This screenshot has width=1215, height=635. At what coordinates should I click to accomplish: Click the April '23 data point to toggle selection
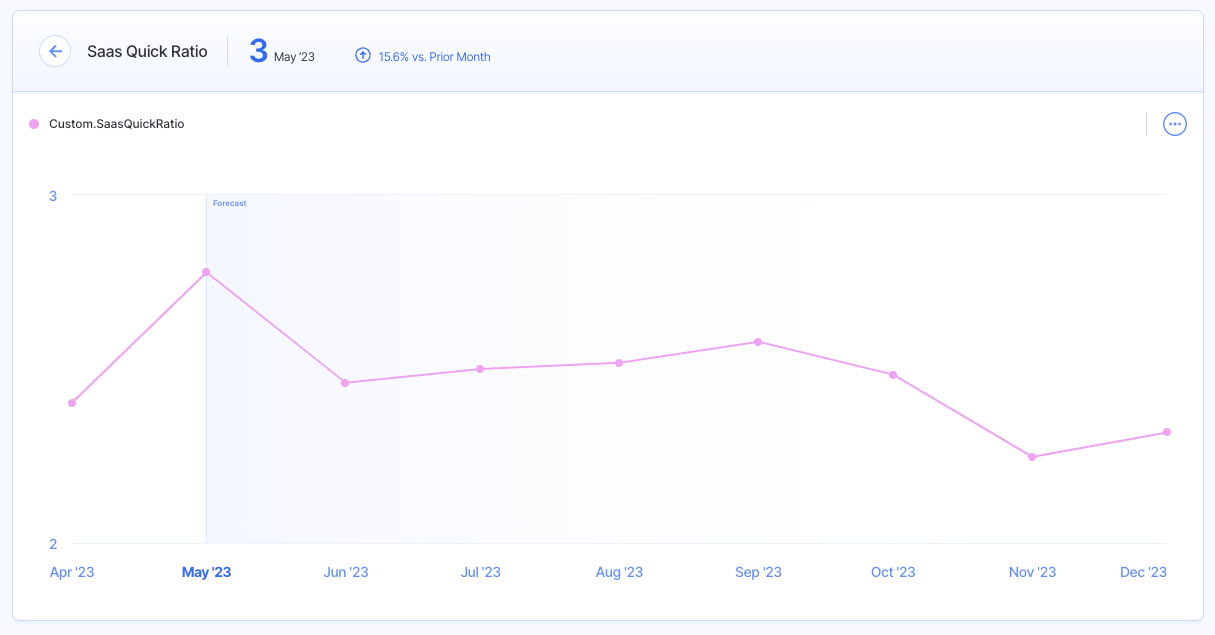[72, 402]
